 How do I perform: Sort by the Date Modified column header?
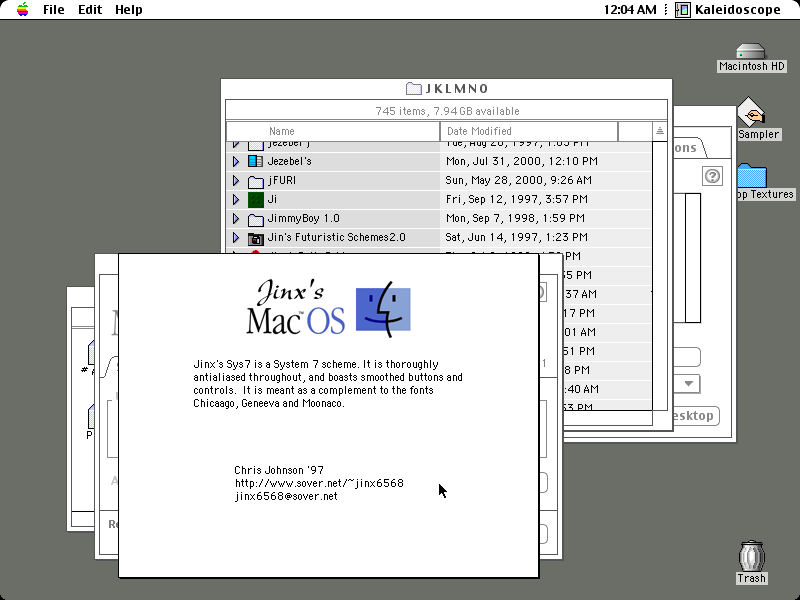click(529, 131)
